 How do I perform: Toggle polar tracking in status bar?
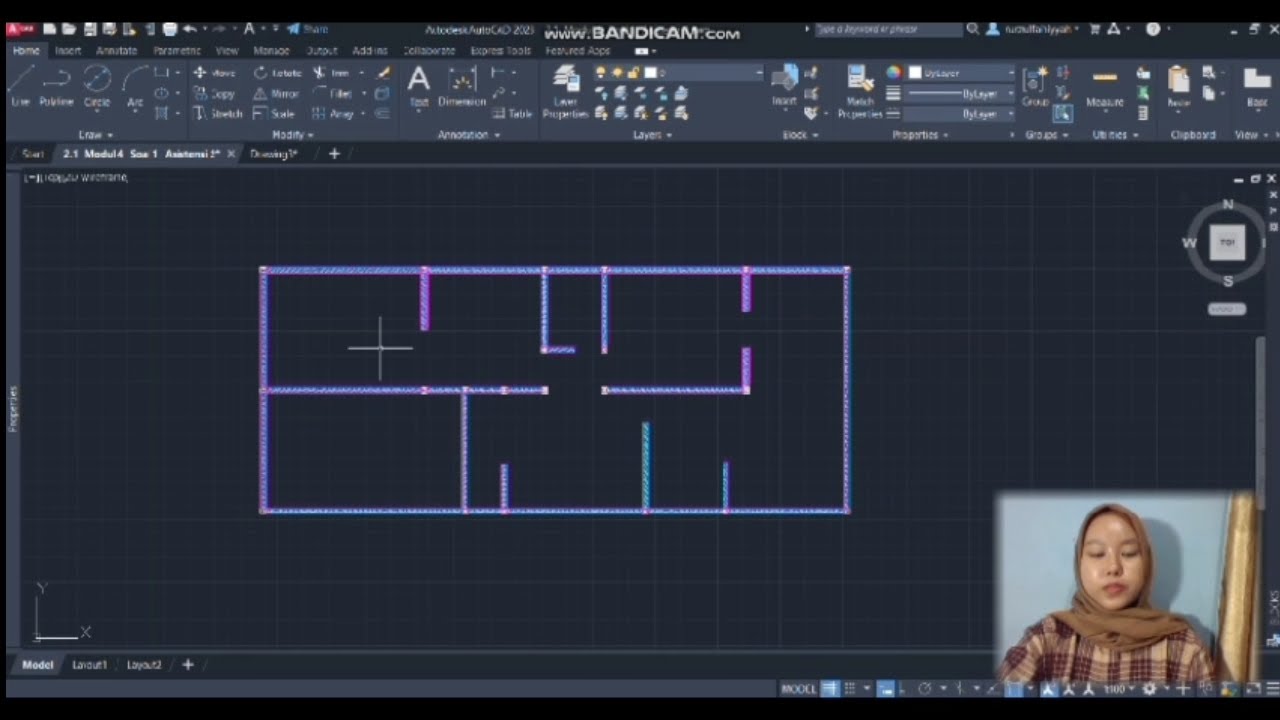point(925,689)
